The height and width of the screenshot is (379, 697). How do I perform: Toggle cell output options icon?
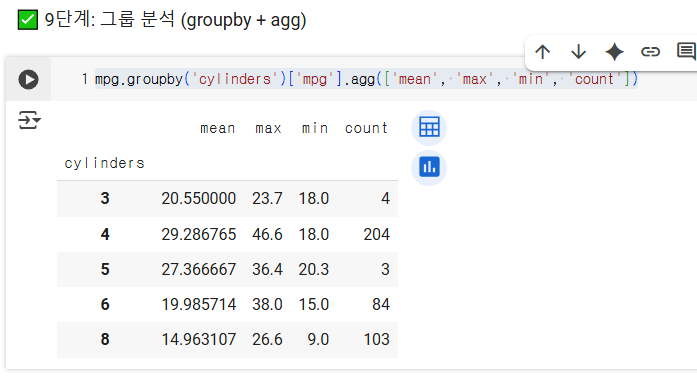[x=29, y=120]
